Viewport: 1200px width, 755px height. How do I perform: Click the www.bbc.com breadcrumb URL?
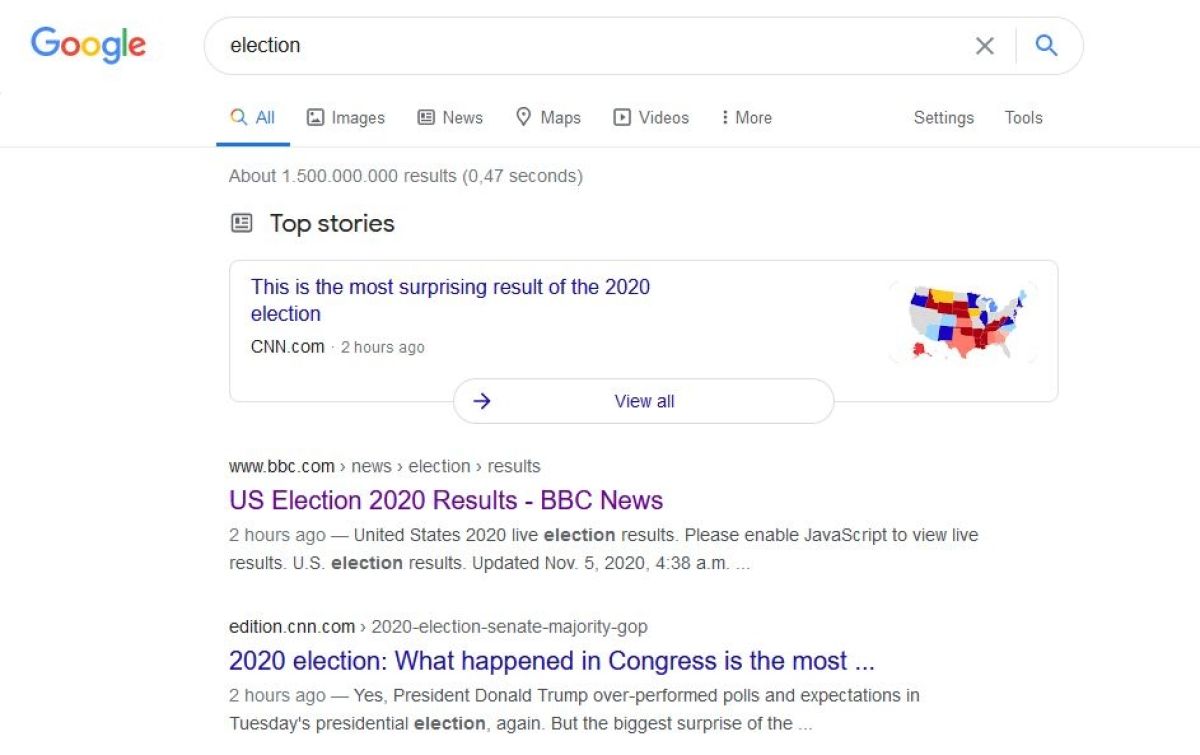(282, 466)
